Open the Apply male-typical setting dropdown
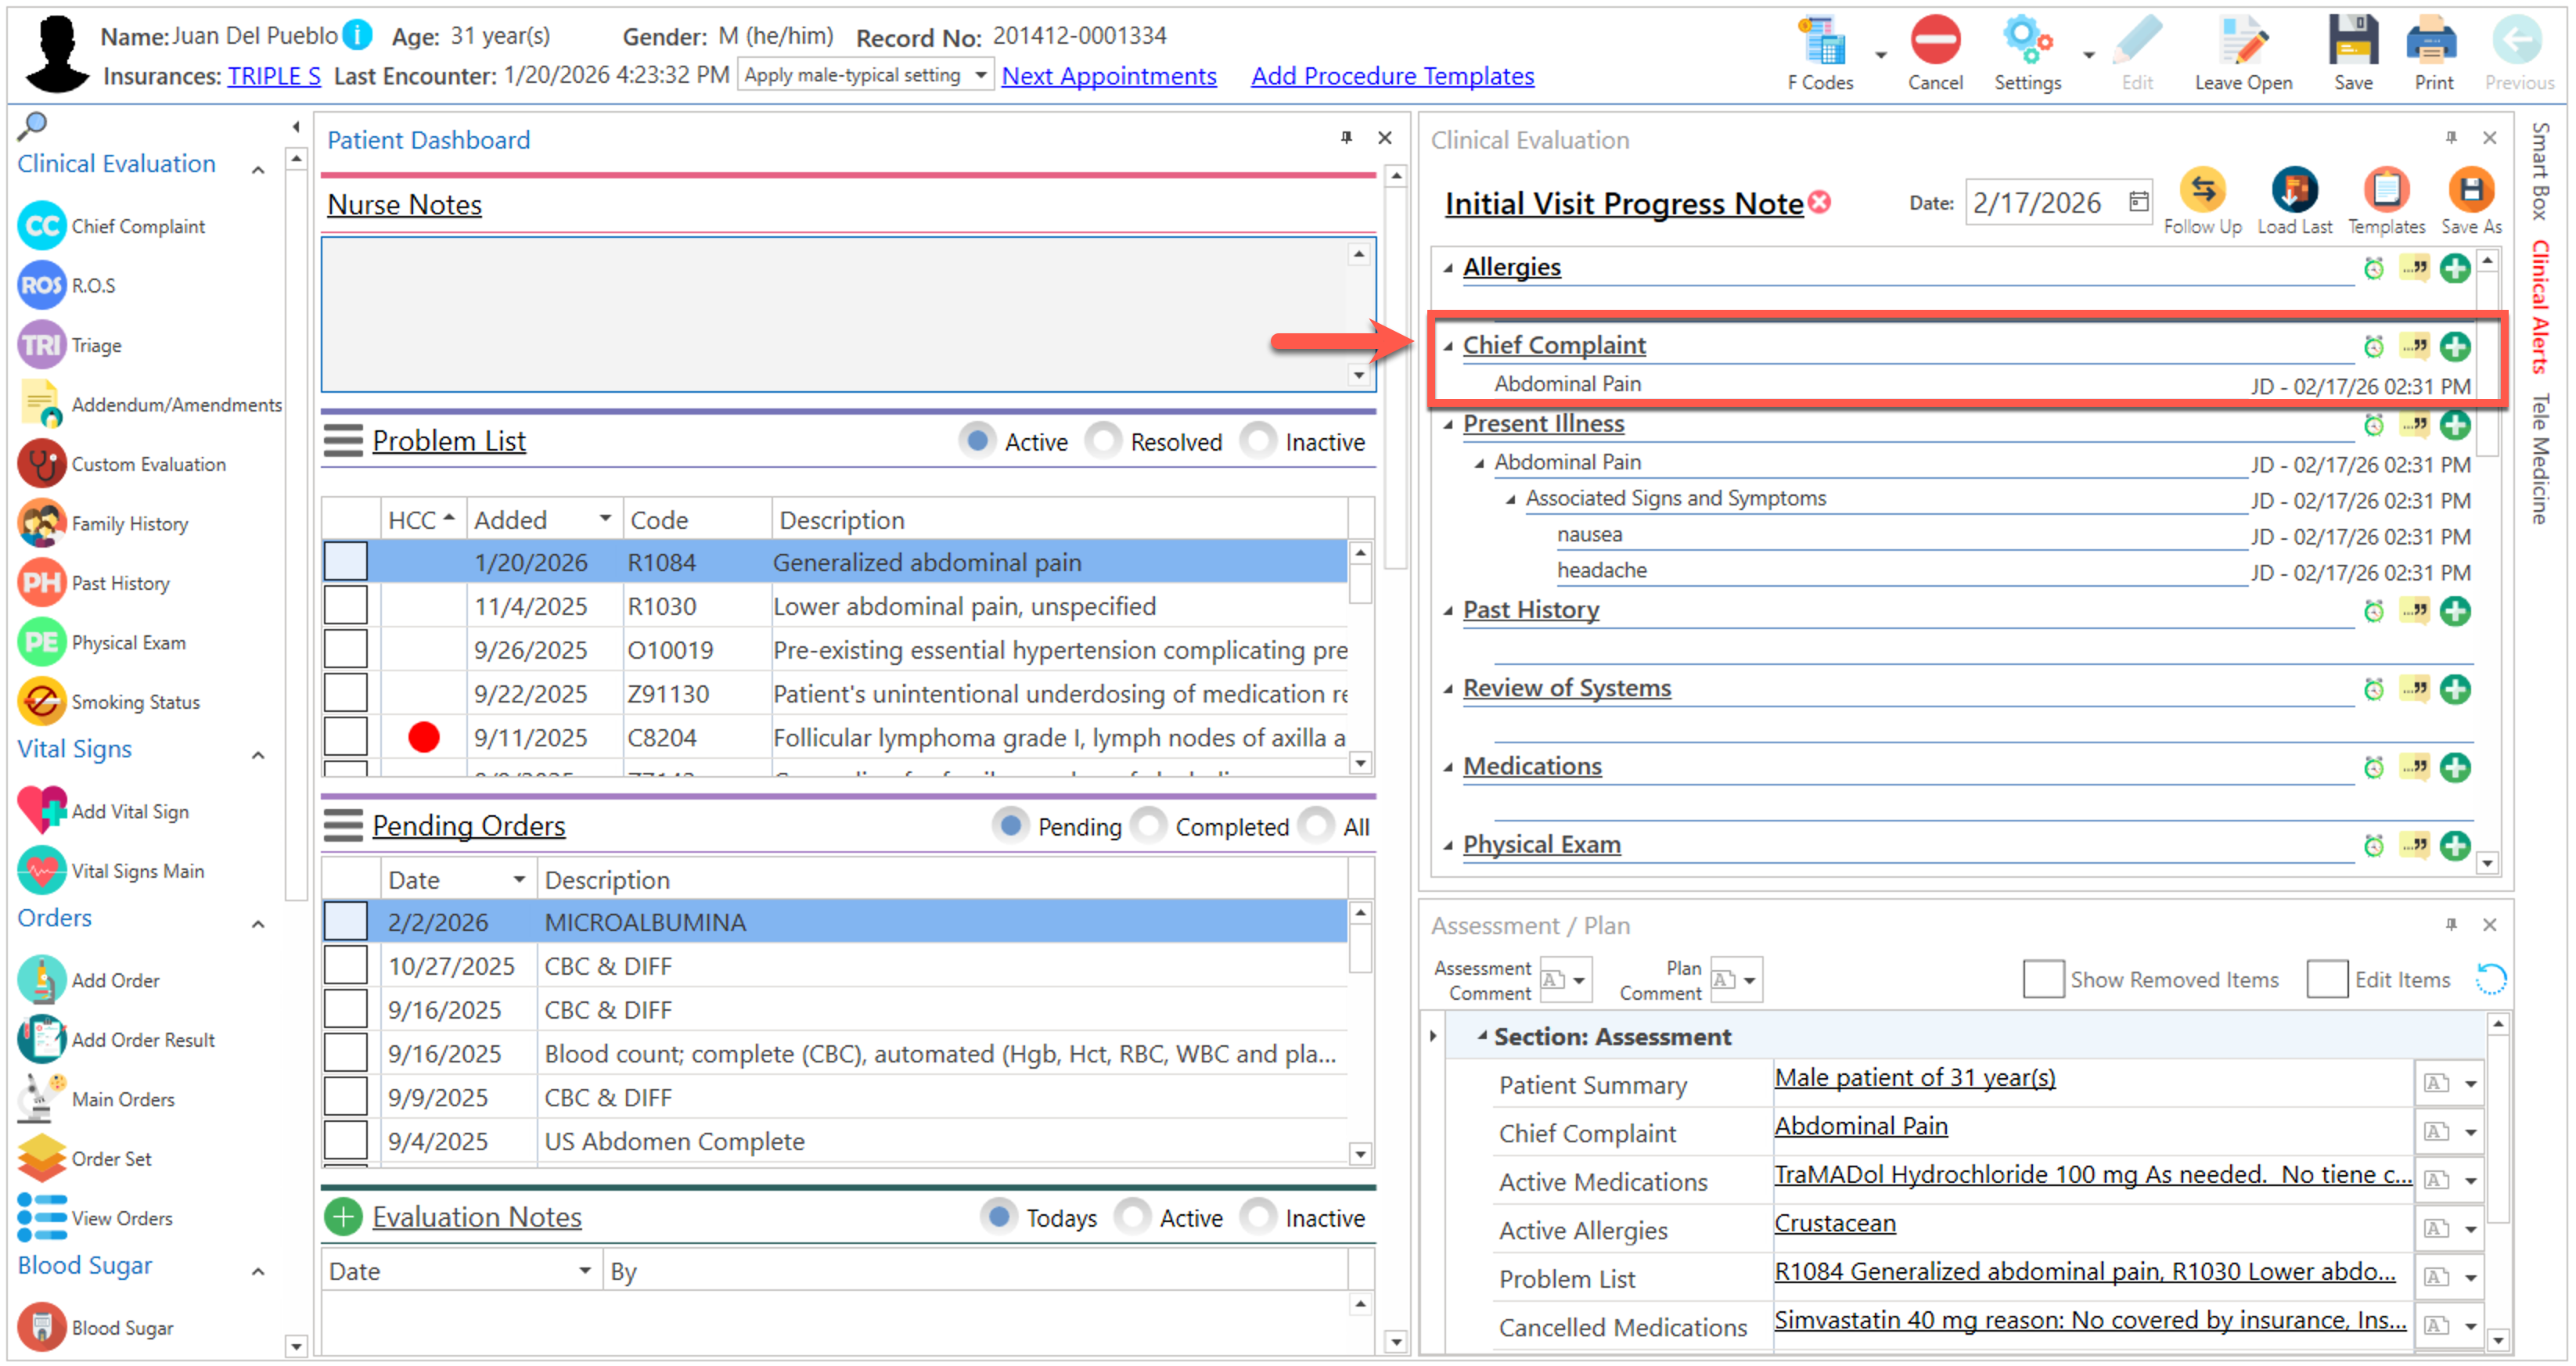This screenshot has width=2576, height=1366. coord(981,75)
